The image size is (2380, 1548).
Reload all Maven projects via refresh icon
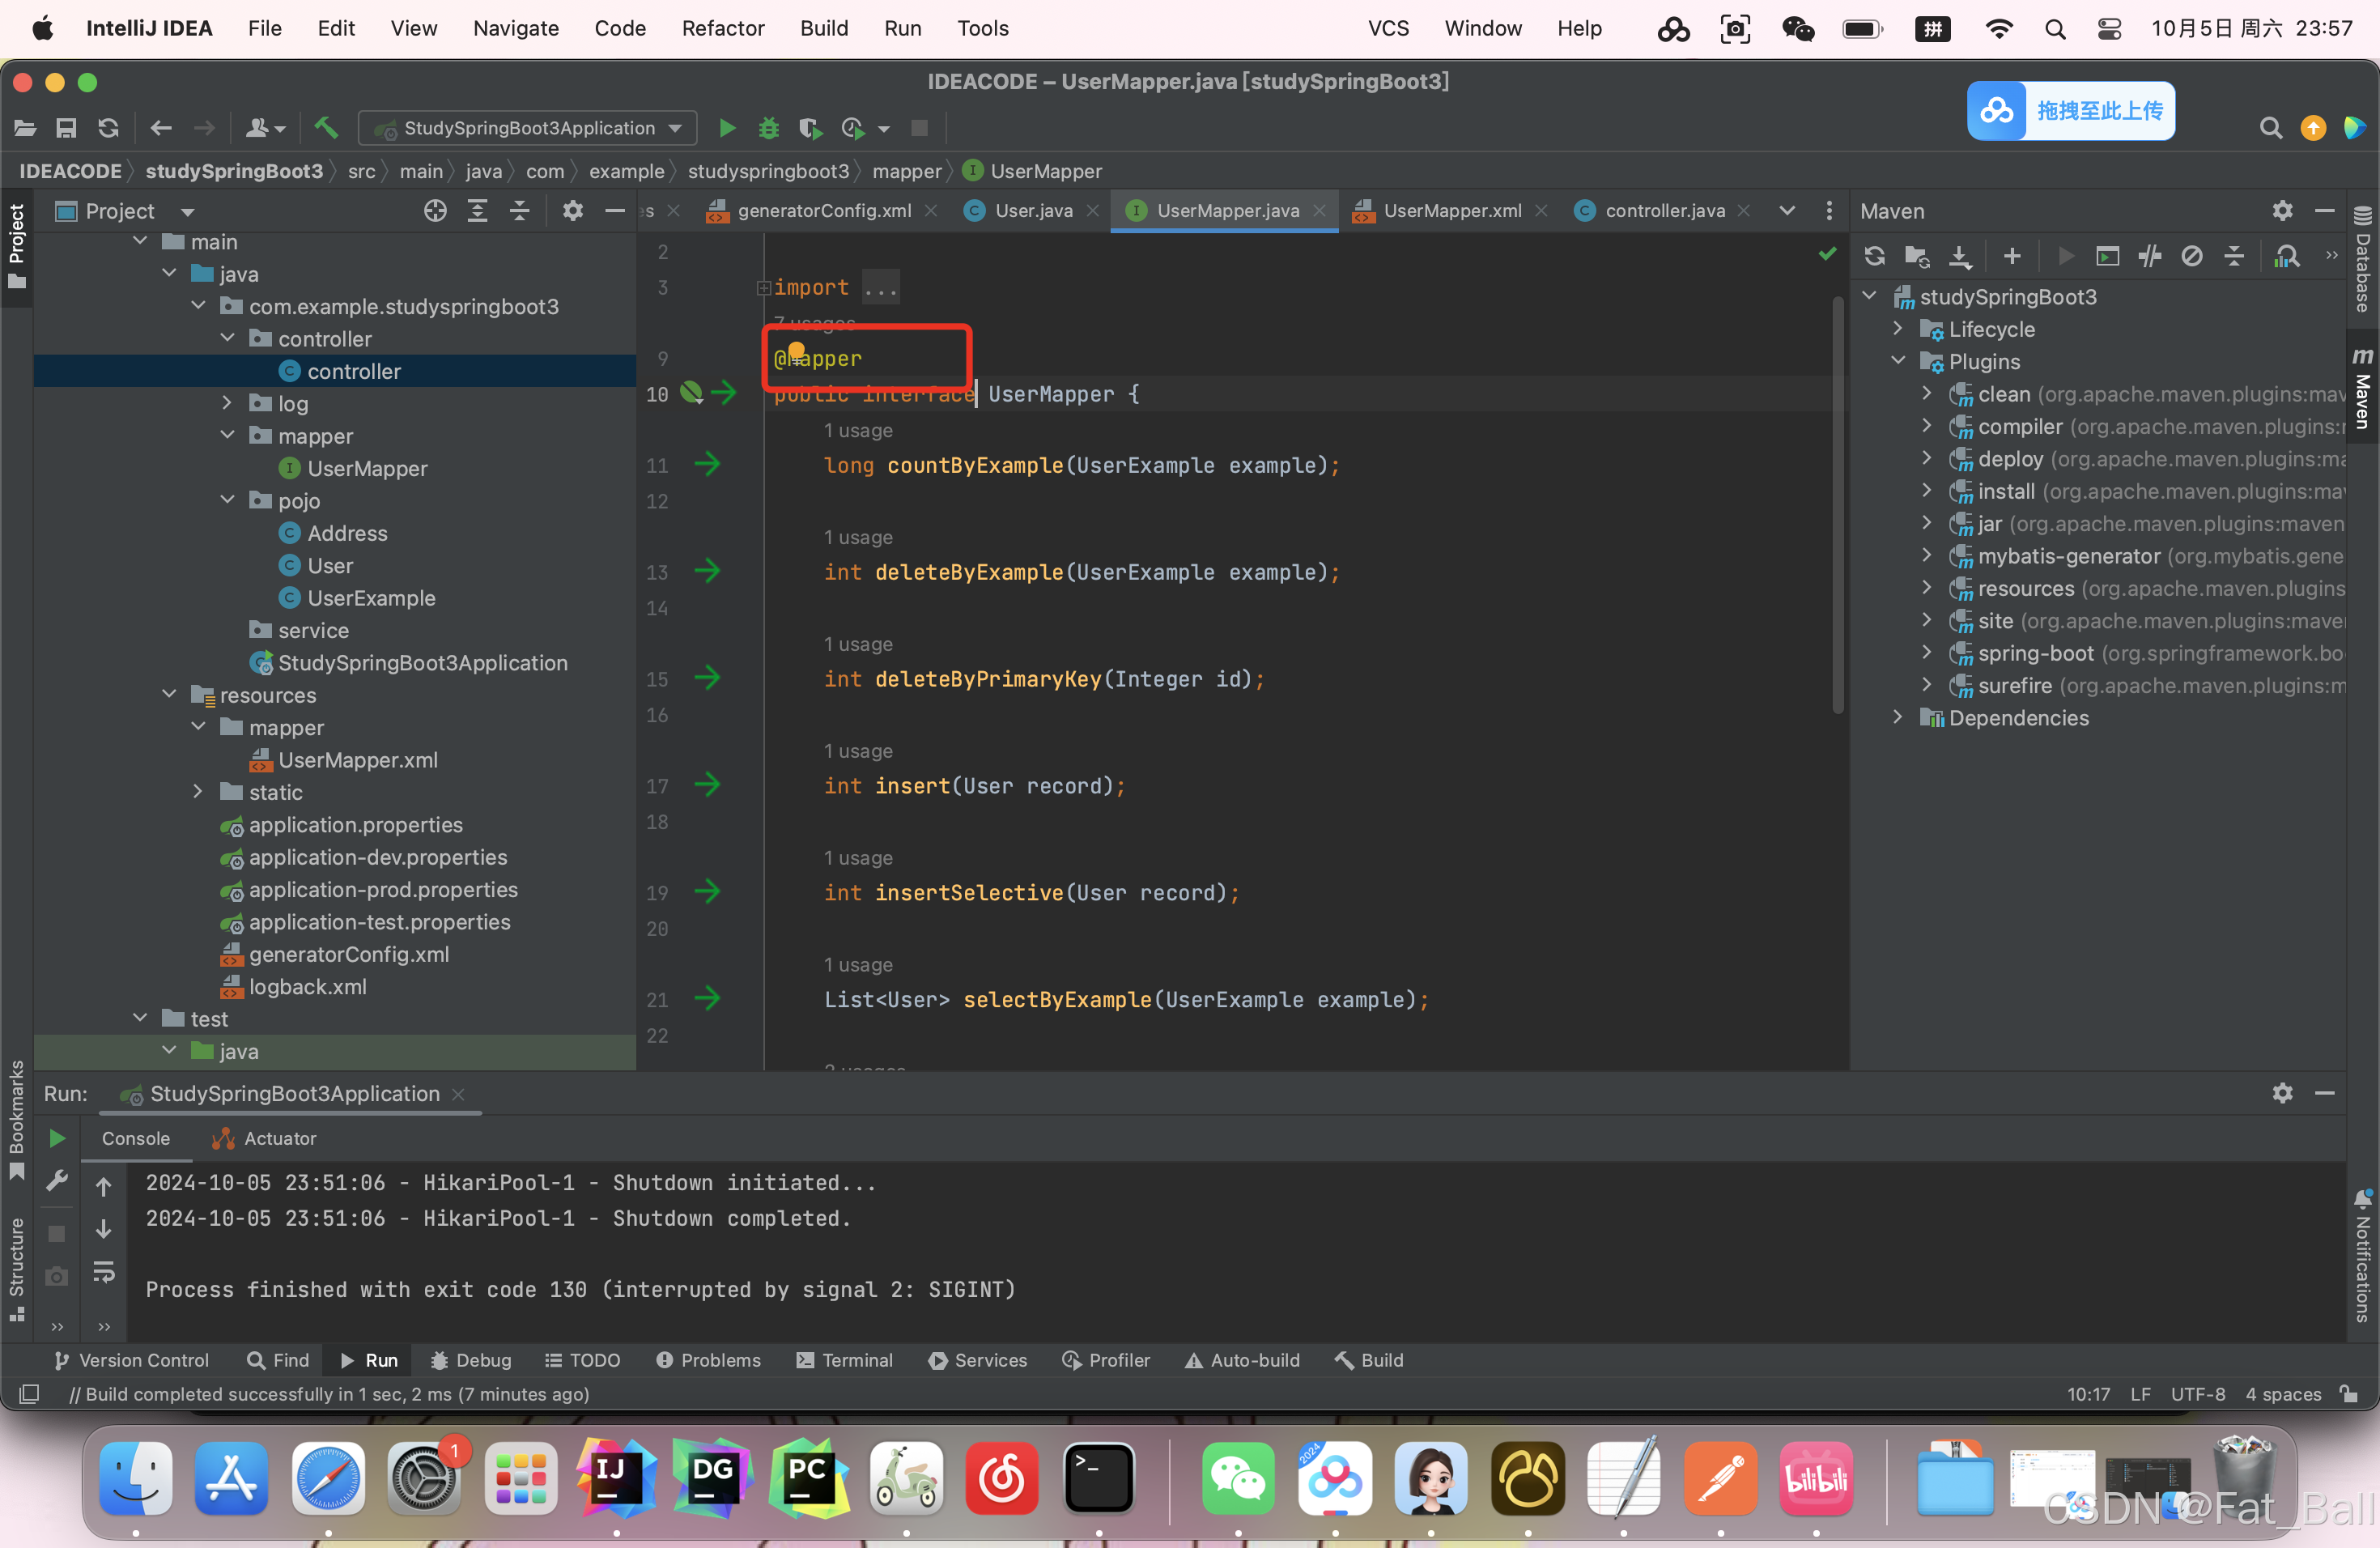point(1874,256)
